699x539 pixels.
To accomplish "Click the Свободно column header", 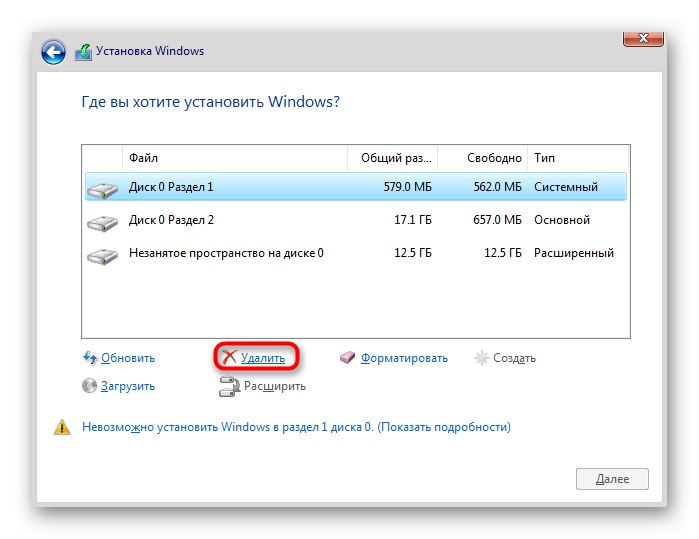I will click(483, 158).
